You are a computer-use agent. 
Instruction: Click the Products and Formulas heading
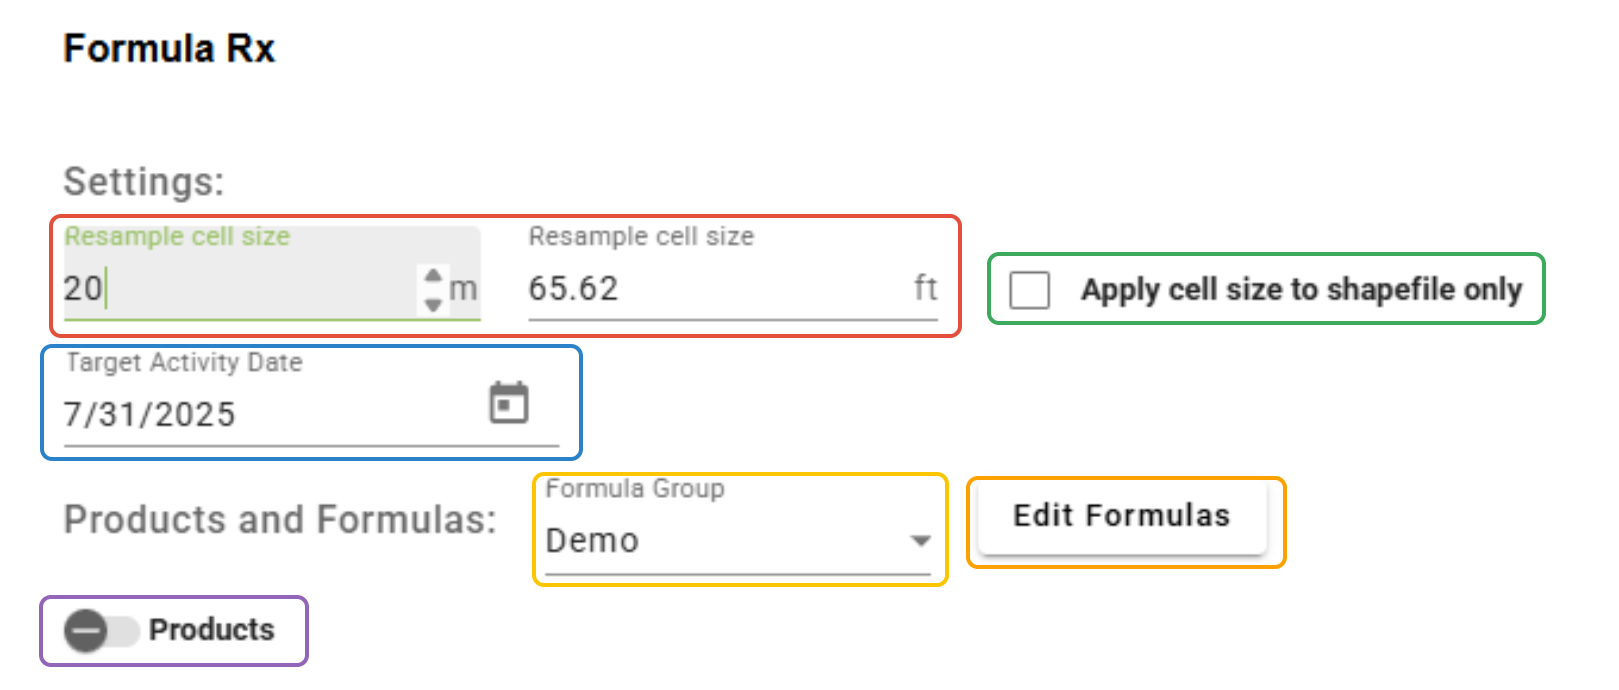[280, 520]
